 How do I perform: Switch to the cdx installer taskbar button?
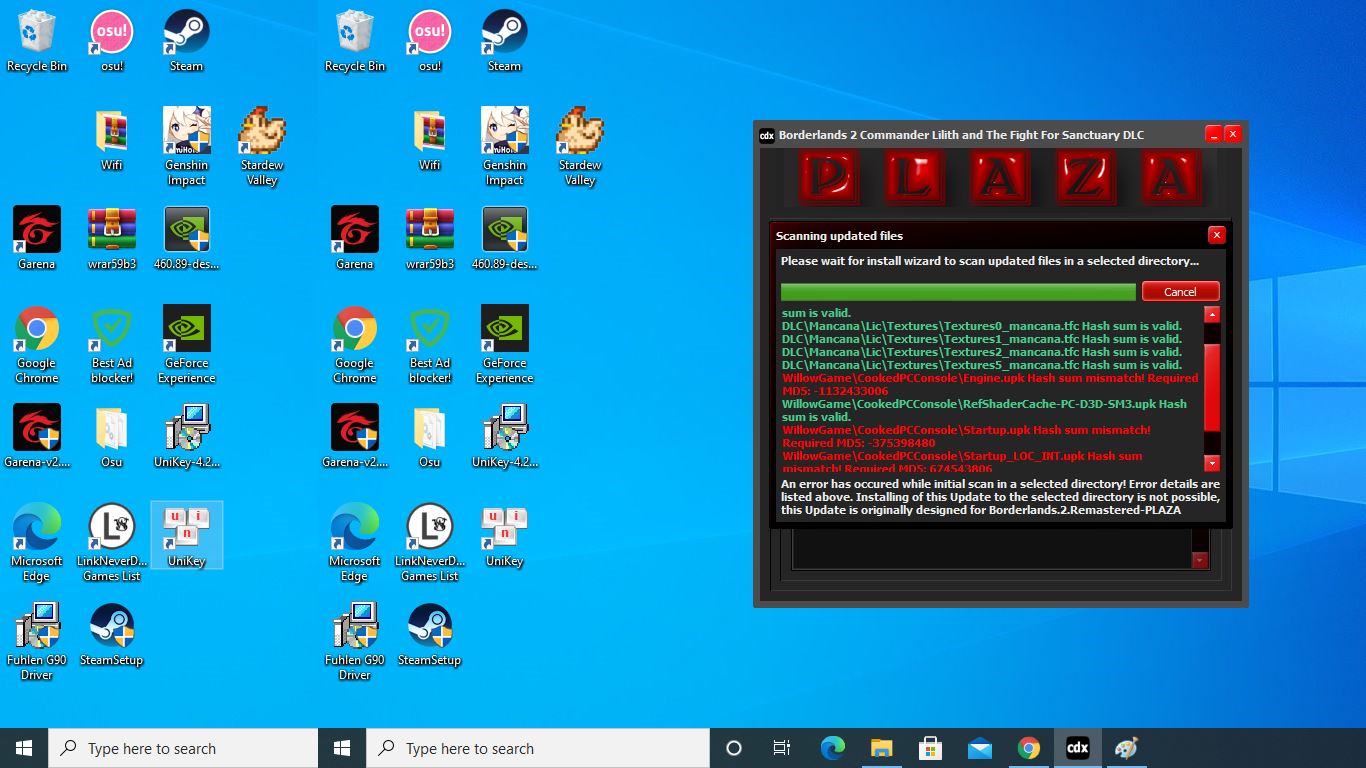pyautogui.click(x=1077, y=748)
